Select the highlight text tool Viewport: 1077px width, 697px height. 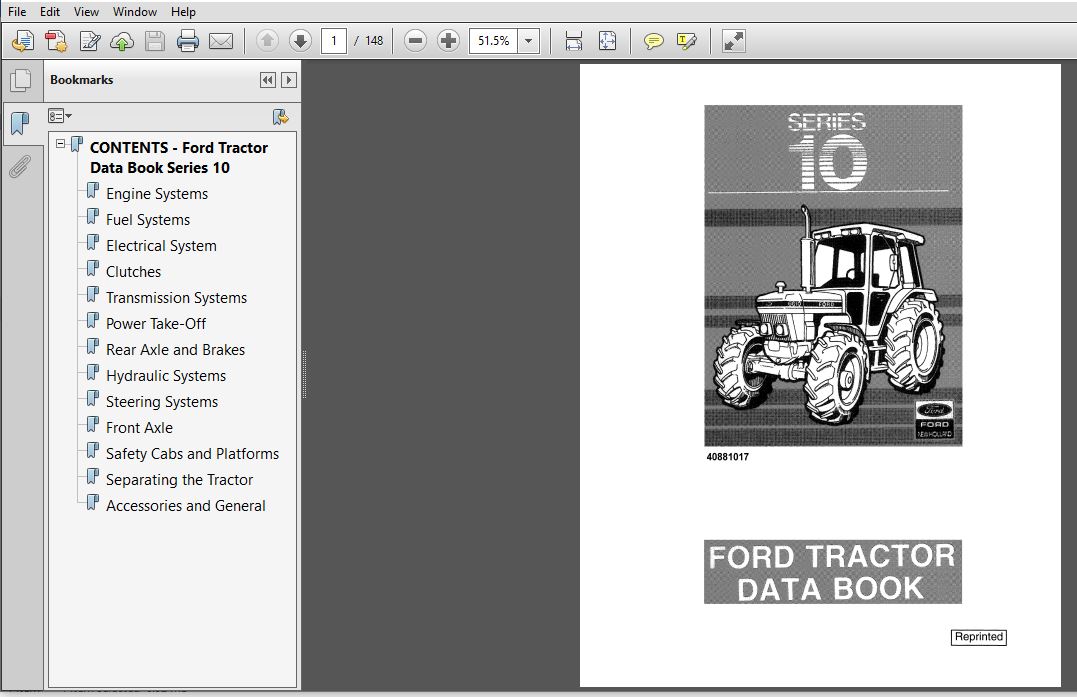(x=686, y=41)
